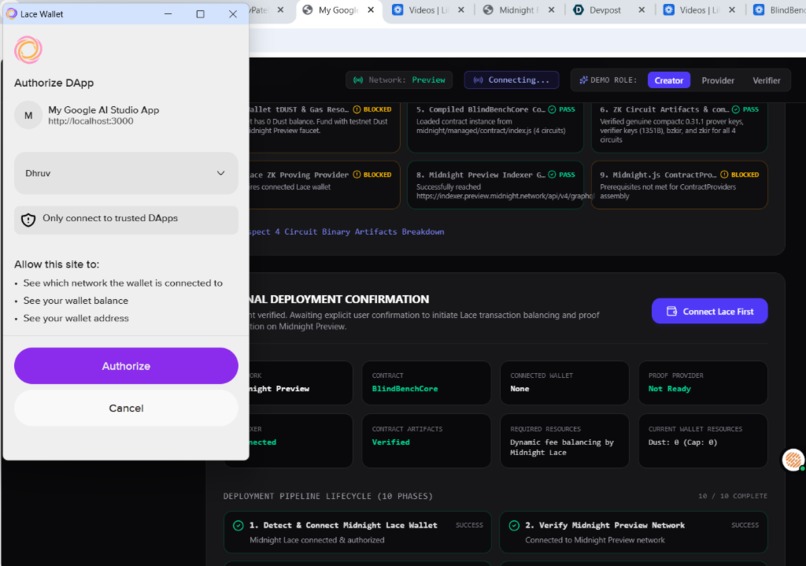Image resolution: width=806 pixels, height=566 pixels.
Task: Expand the 4 Circuit Binary Artifacts Breakdown link
Action: tap(347, 232)
